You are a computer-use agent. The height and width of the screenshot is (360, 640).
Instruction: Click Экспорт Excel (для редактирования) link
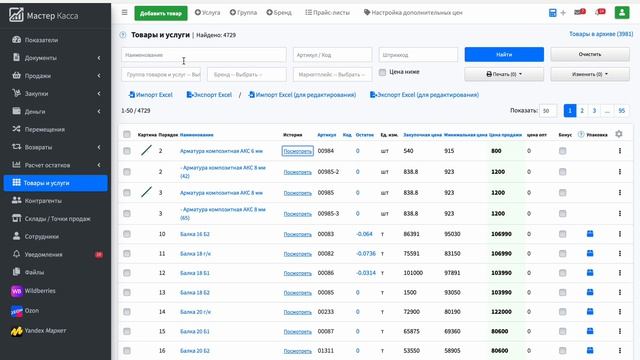coord(424,95)
